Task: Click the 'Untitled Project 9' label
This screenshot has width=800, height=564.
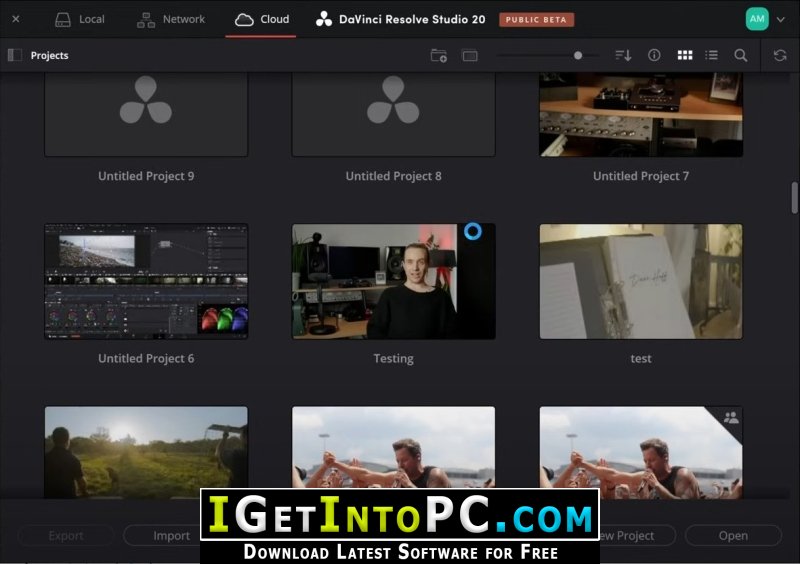Action: tap(146, 176)
